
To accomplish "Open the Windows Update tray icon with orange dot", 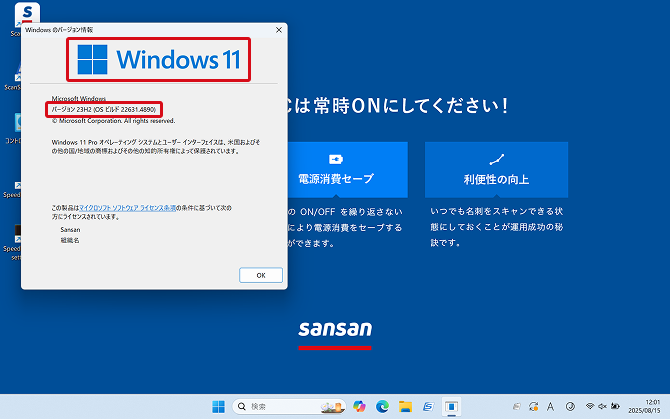I will (533, 407).
